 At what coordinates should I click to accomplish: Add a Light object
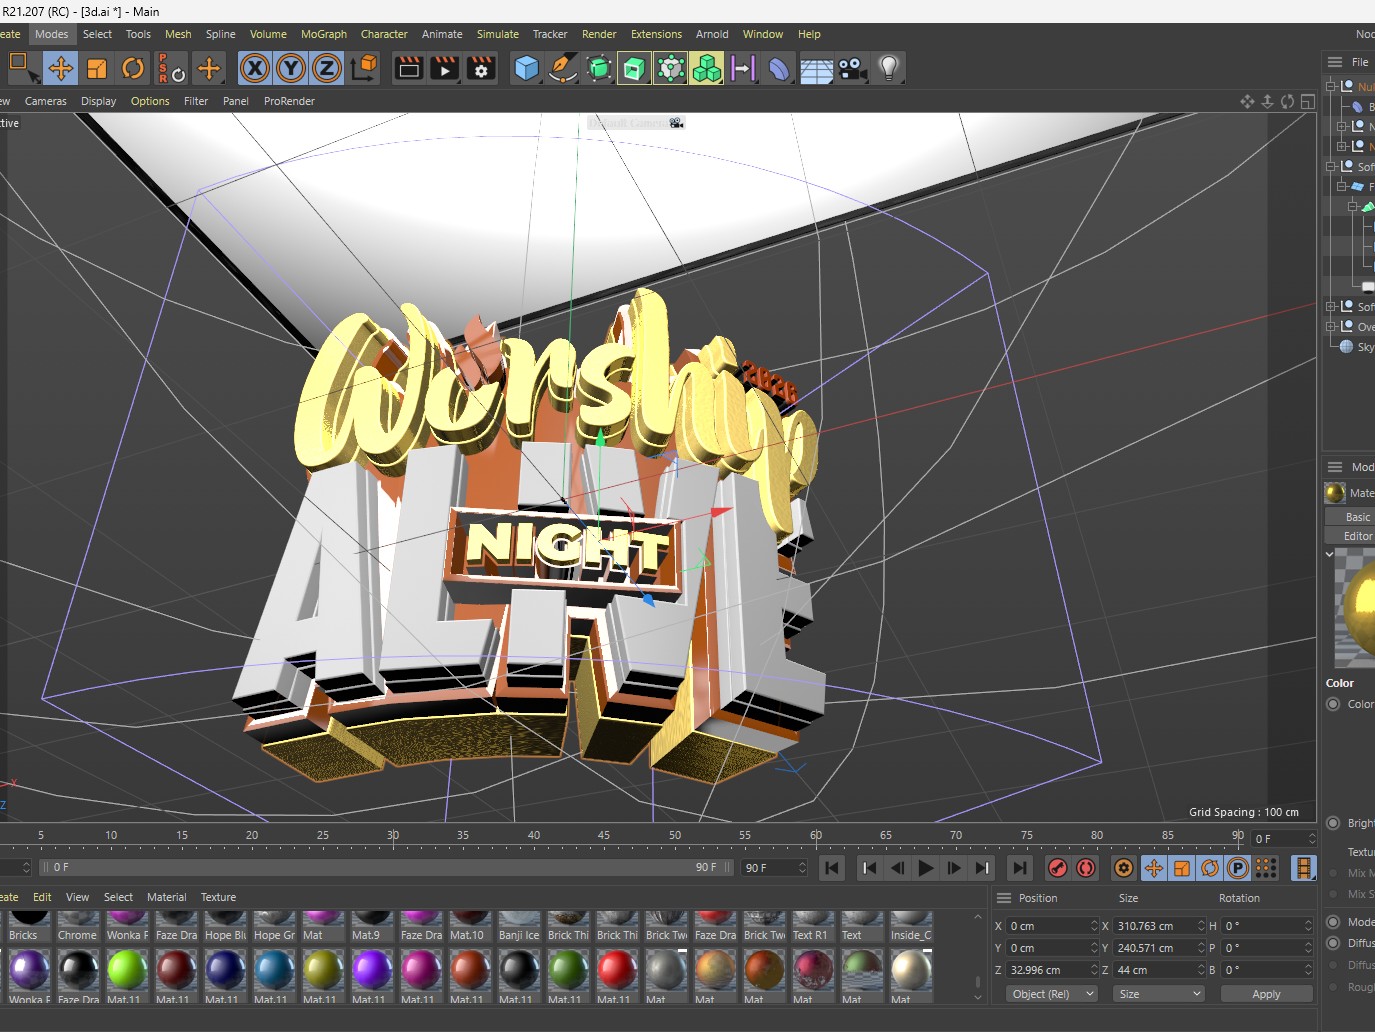888,68
